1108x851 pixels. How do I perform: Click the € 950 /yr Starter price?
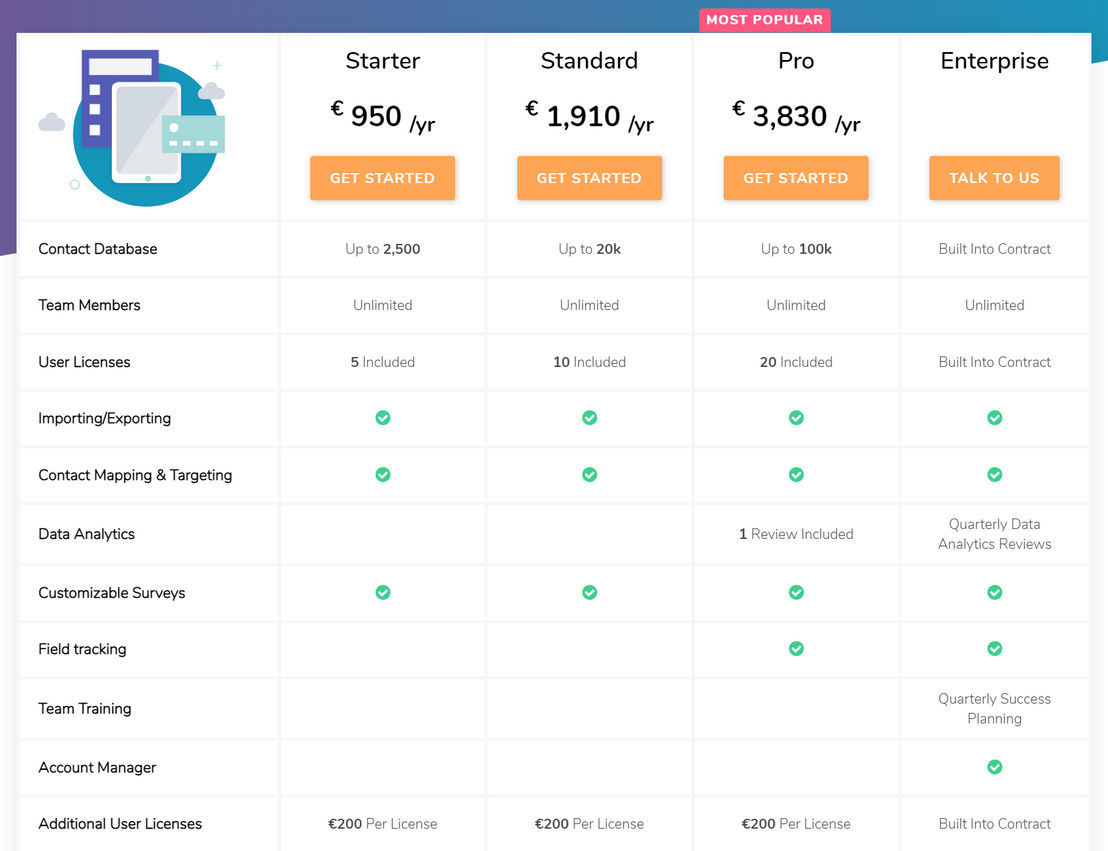pyautogui.click(x=383, y=117)
